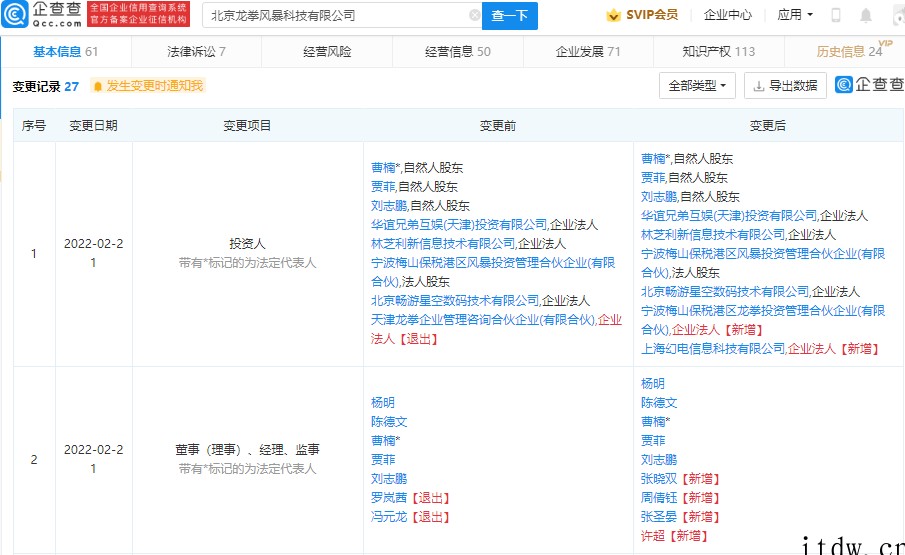The width and height of the screenshot is (905, 555).
Task: Switch to 企业发展 tab
Action: pyautogui.click(x=588, y=52)
